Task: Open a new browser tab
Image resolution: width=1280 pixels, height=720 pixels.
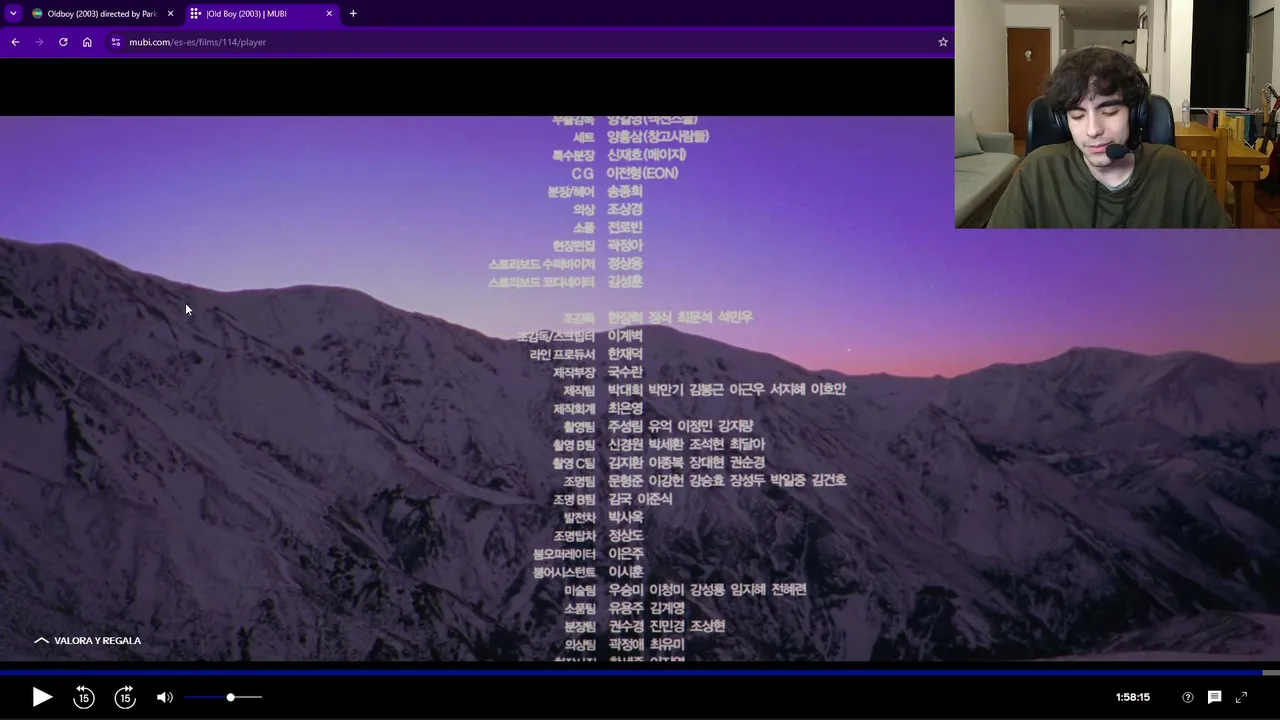Action: click(x=353, y=14)
